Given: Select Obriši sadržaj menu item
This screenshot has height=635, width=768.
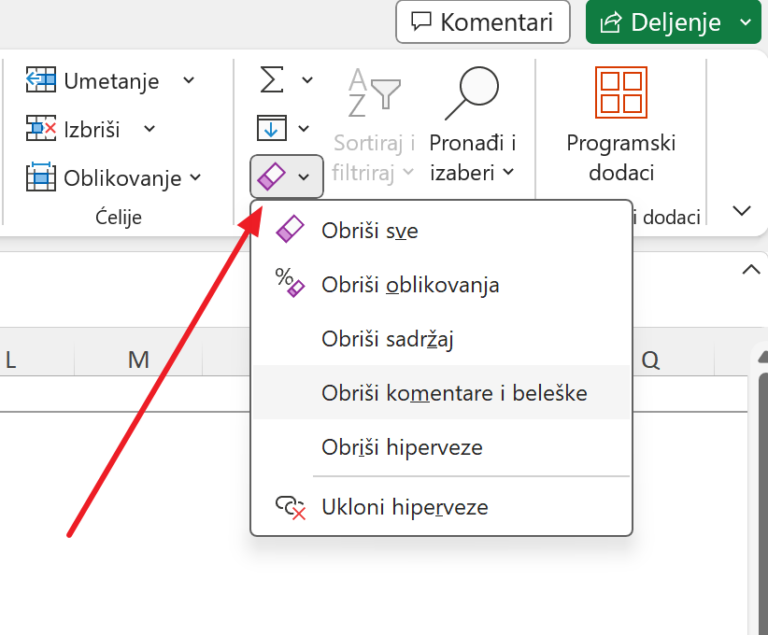Looking at the screenshot, I should click(441, 339).
